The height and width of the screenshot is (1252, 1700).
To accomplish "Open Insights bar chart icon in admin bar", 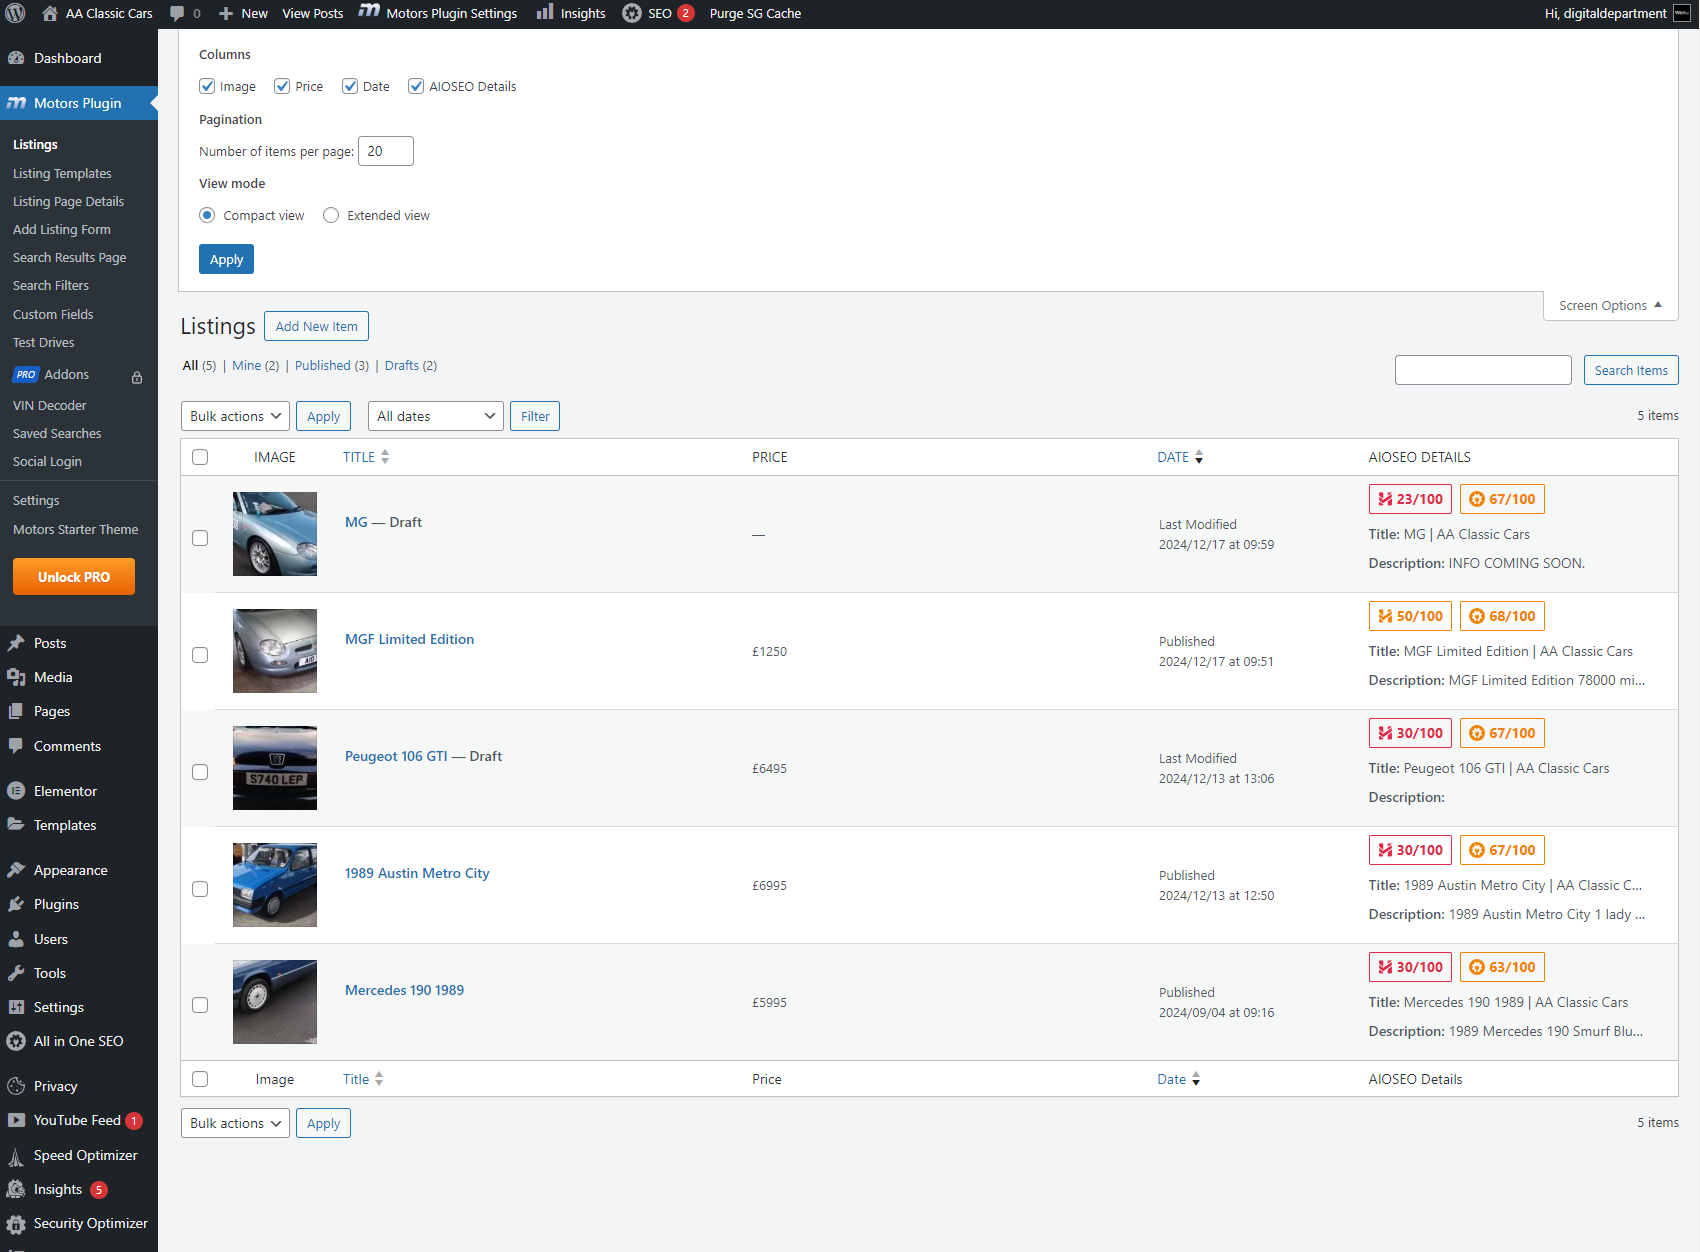I will pos(545,13).
